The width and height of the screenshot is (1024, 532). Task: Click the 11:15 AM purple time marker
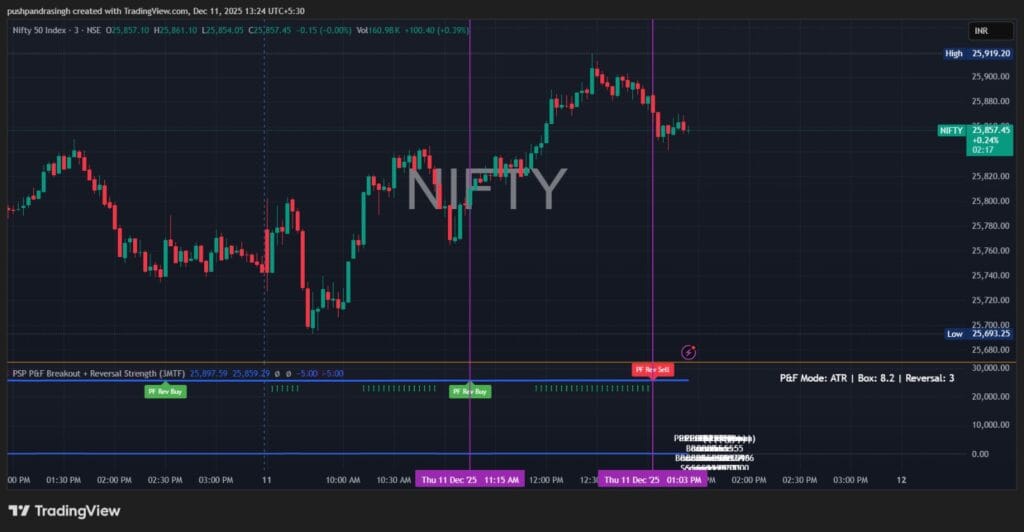pos(470,480)
